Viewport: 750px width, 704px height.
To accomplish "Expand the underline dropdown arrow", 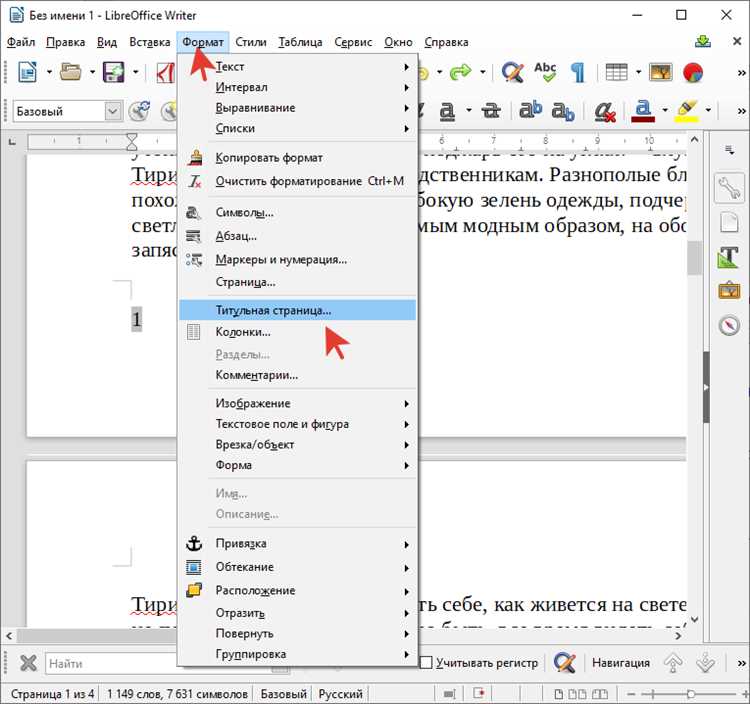I will point(469,111).
